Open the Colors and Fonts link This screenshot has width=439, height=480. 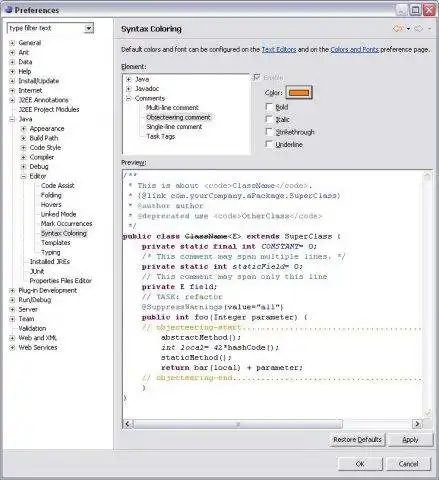pyautogui.click(x=355, y=50)
